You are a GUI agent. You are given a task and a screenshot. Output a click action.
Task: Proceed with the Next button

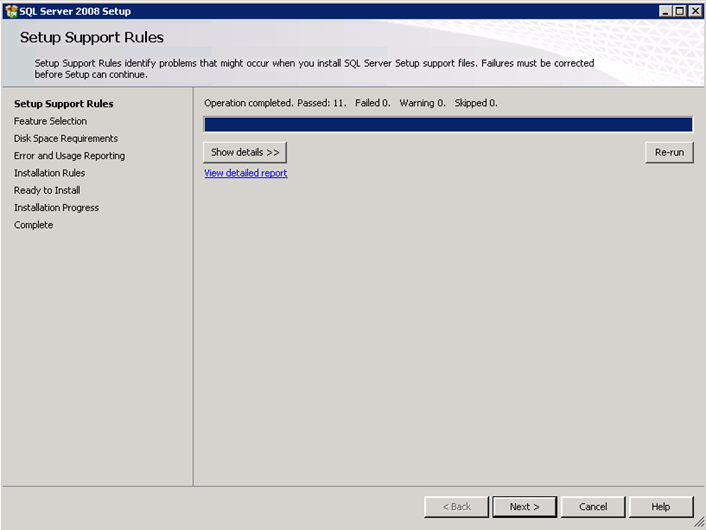pos(525,507)
